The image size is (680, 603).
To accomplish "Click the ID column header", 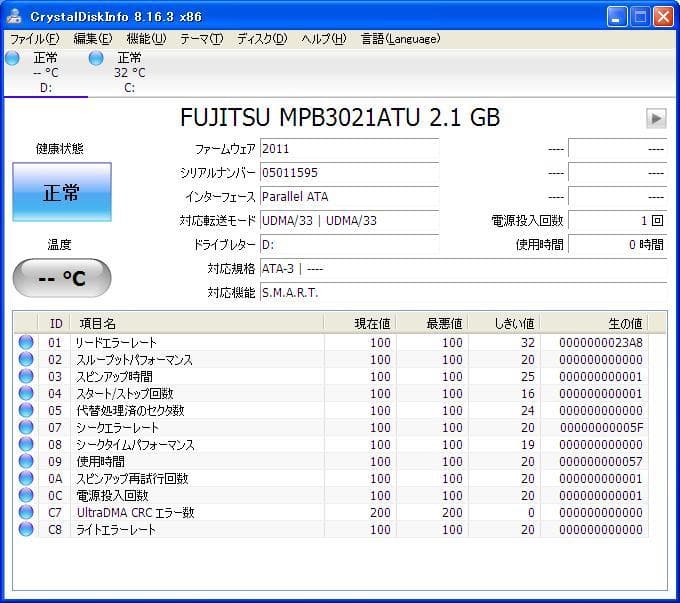I will click(56, 323).
